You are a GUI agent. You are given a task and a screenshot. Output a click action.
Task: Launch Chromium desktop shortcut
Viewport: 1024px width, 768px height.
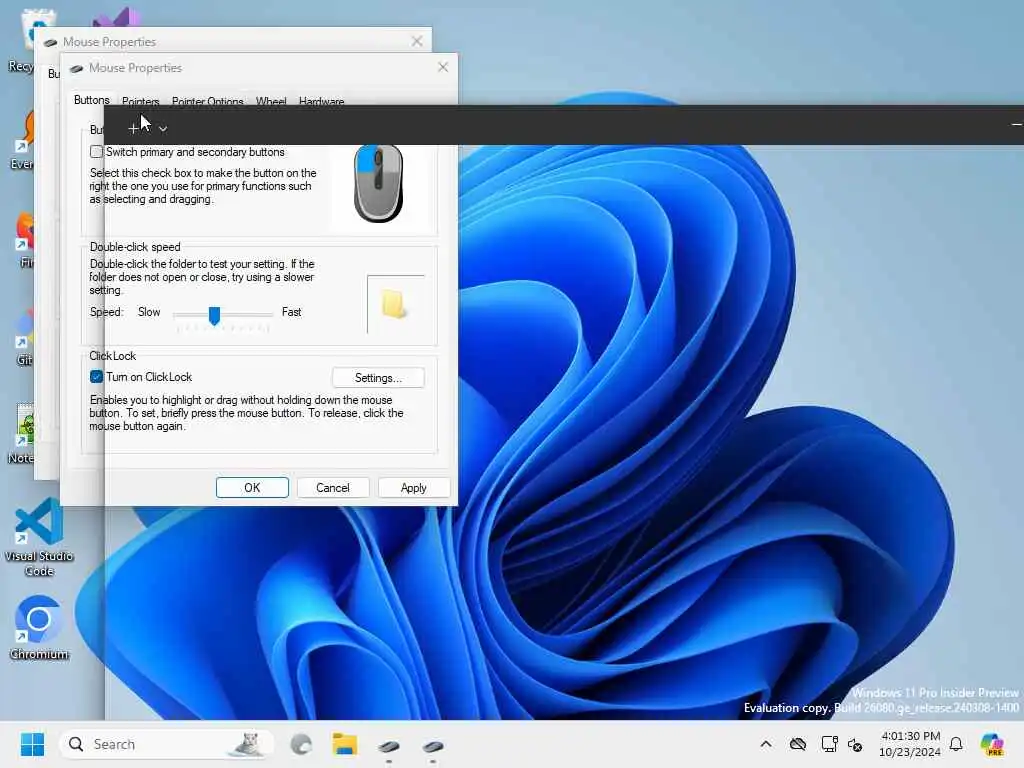pyautogui.click(x=39, y=628)
